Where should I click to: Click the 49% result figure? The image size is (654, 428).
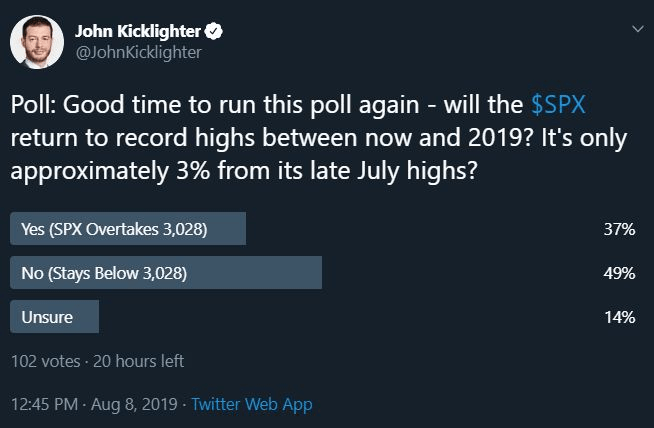619,273
